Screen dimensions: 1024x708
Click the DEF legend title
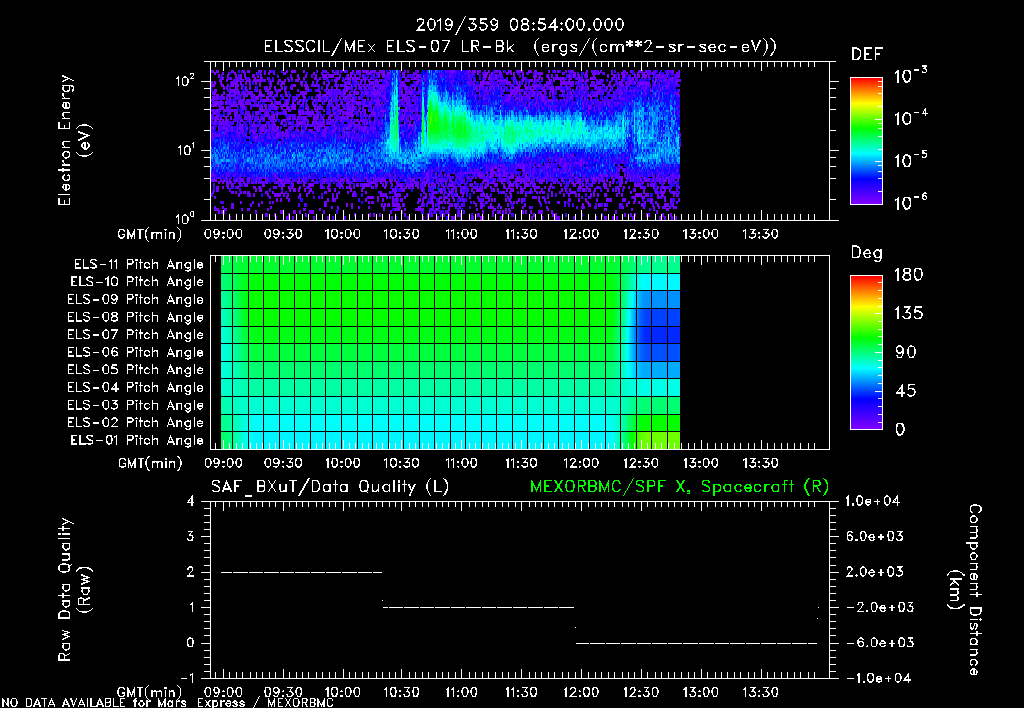tap(867, 55)
